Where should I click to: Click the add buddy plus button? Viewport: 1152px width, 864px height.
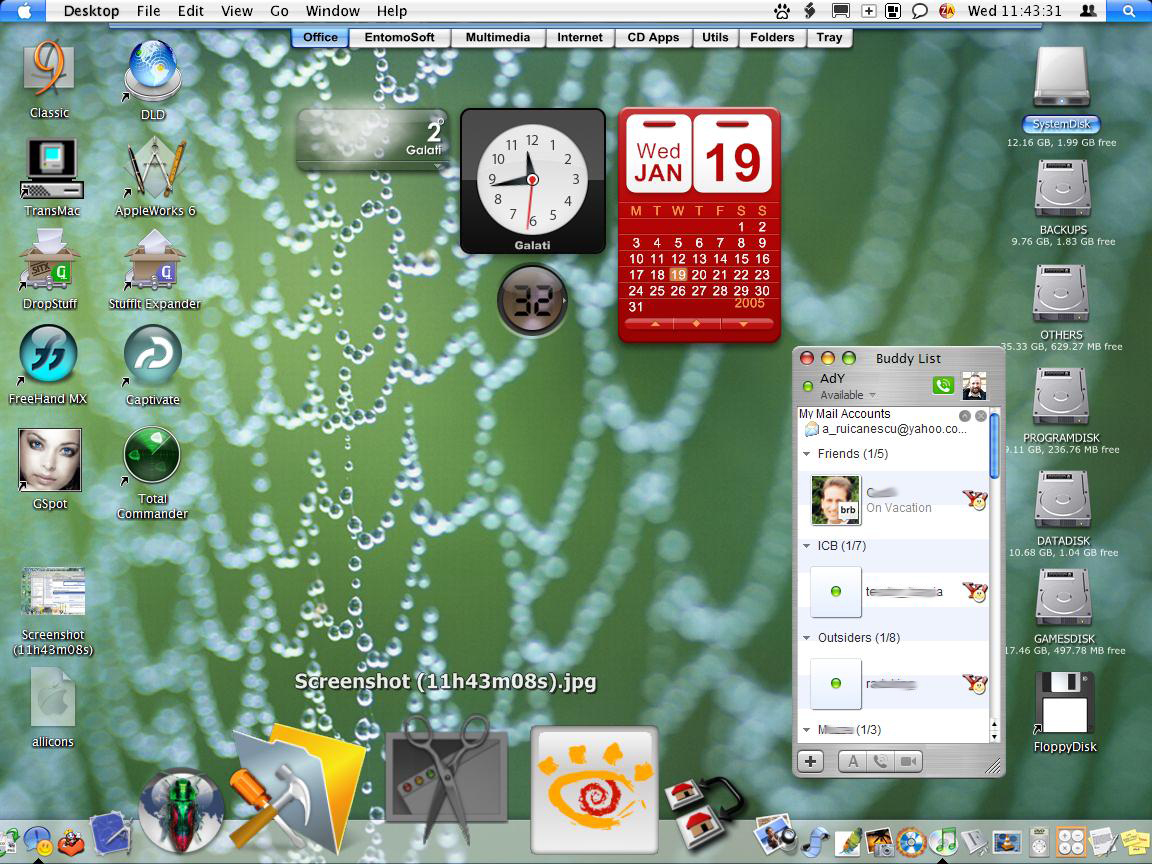pyautogui.click(x=810, y=762)
